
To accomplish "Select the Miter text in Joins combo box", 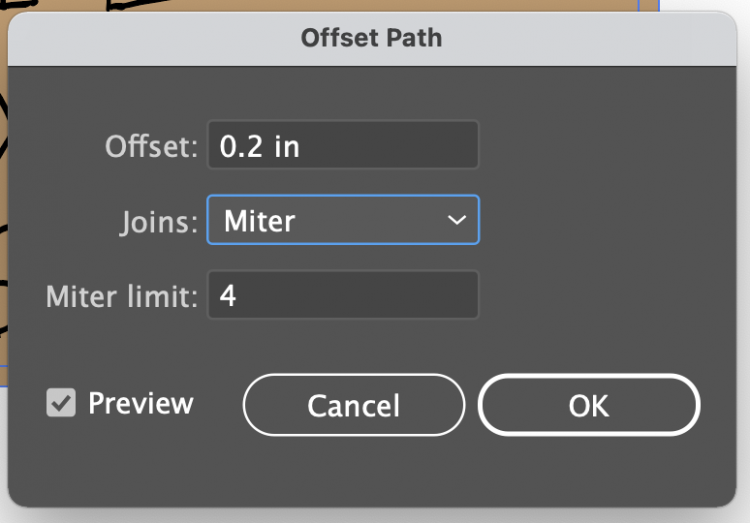I will click(x=259, y=221).
